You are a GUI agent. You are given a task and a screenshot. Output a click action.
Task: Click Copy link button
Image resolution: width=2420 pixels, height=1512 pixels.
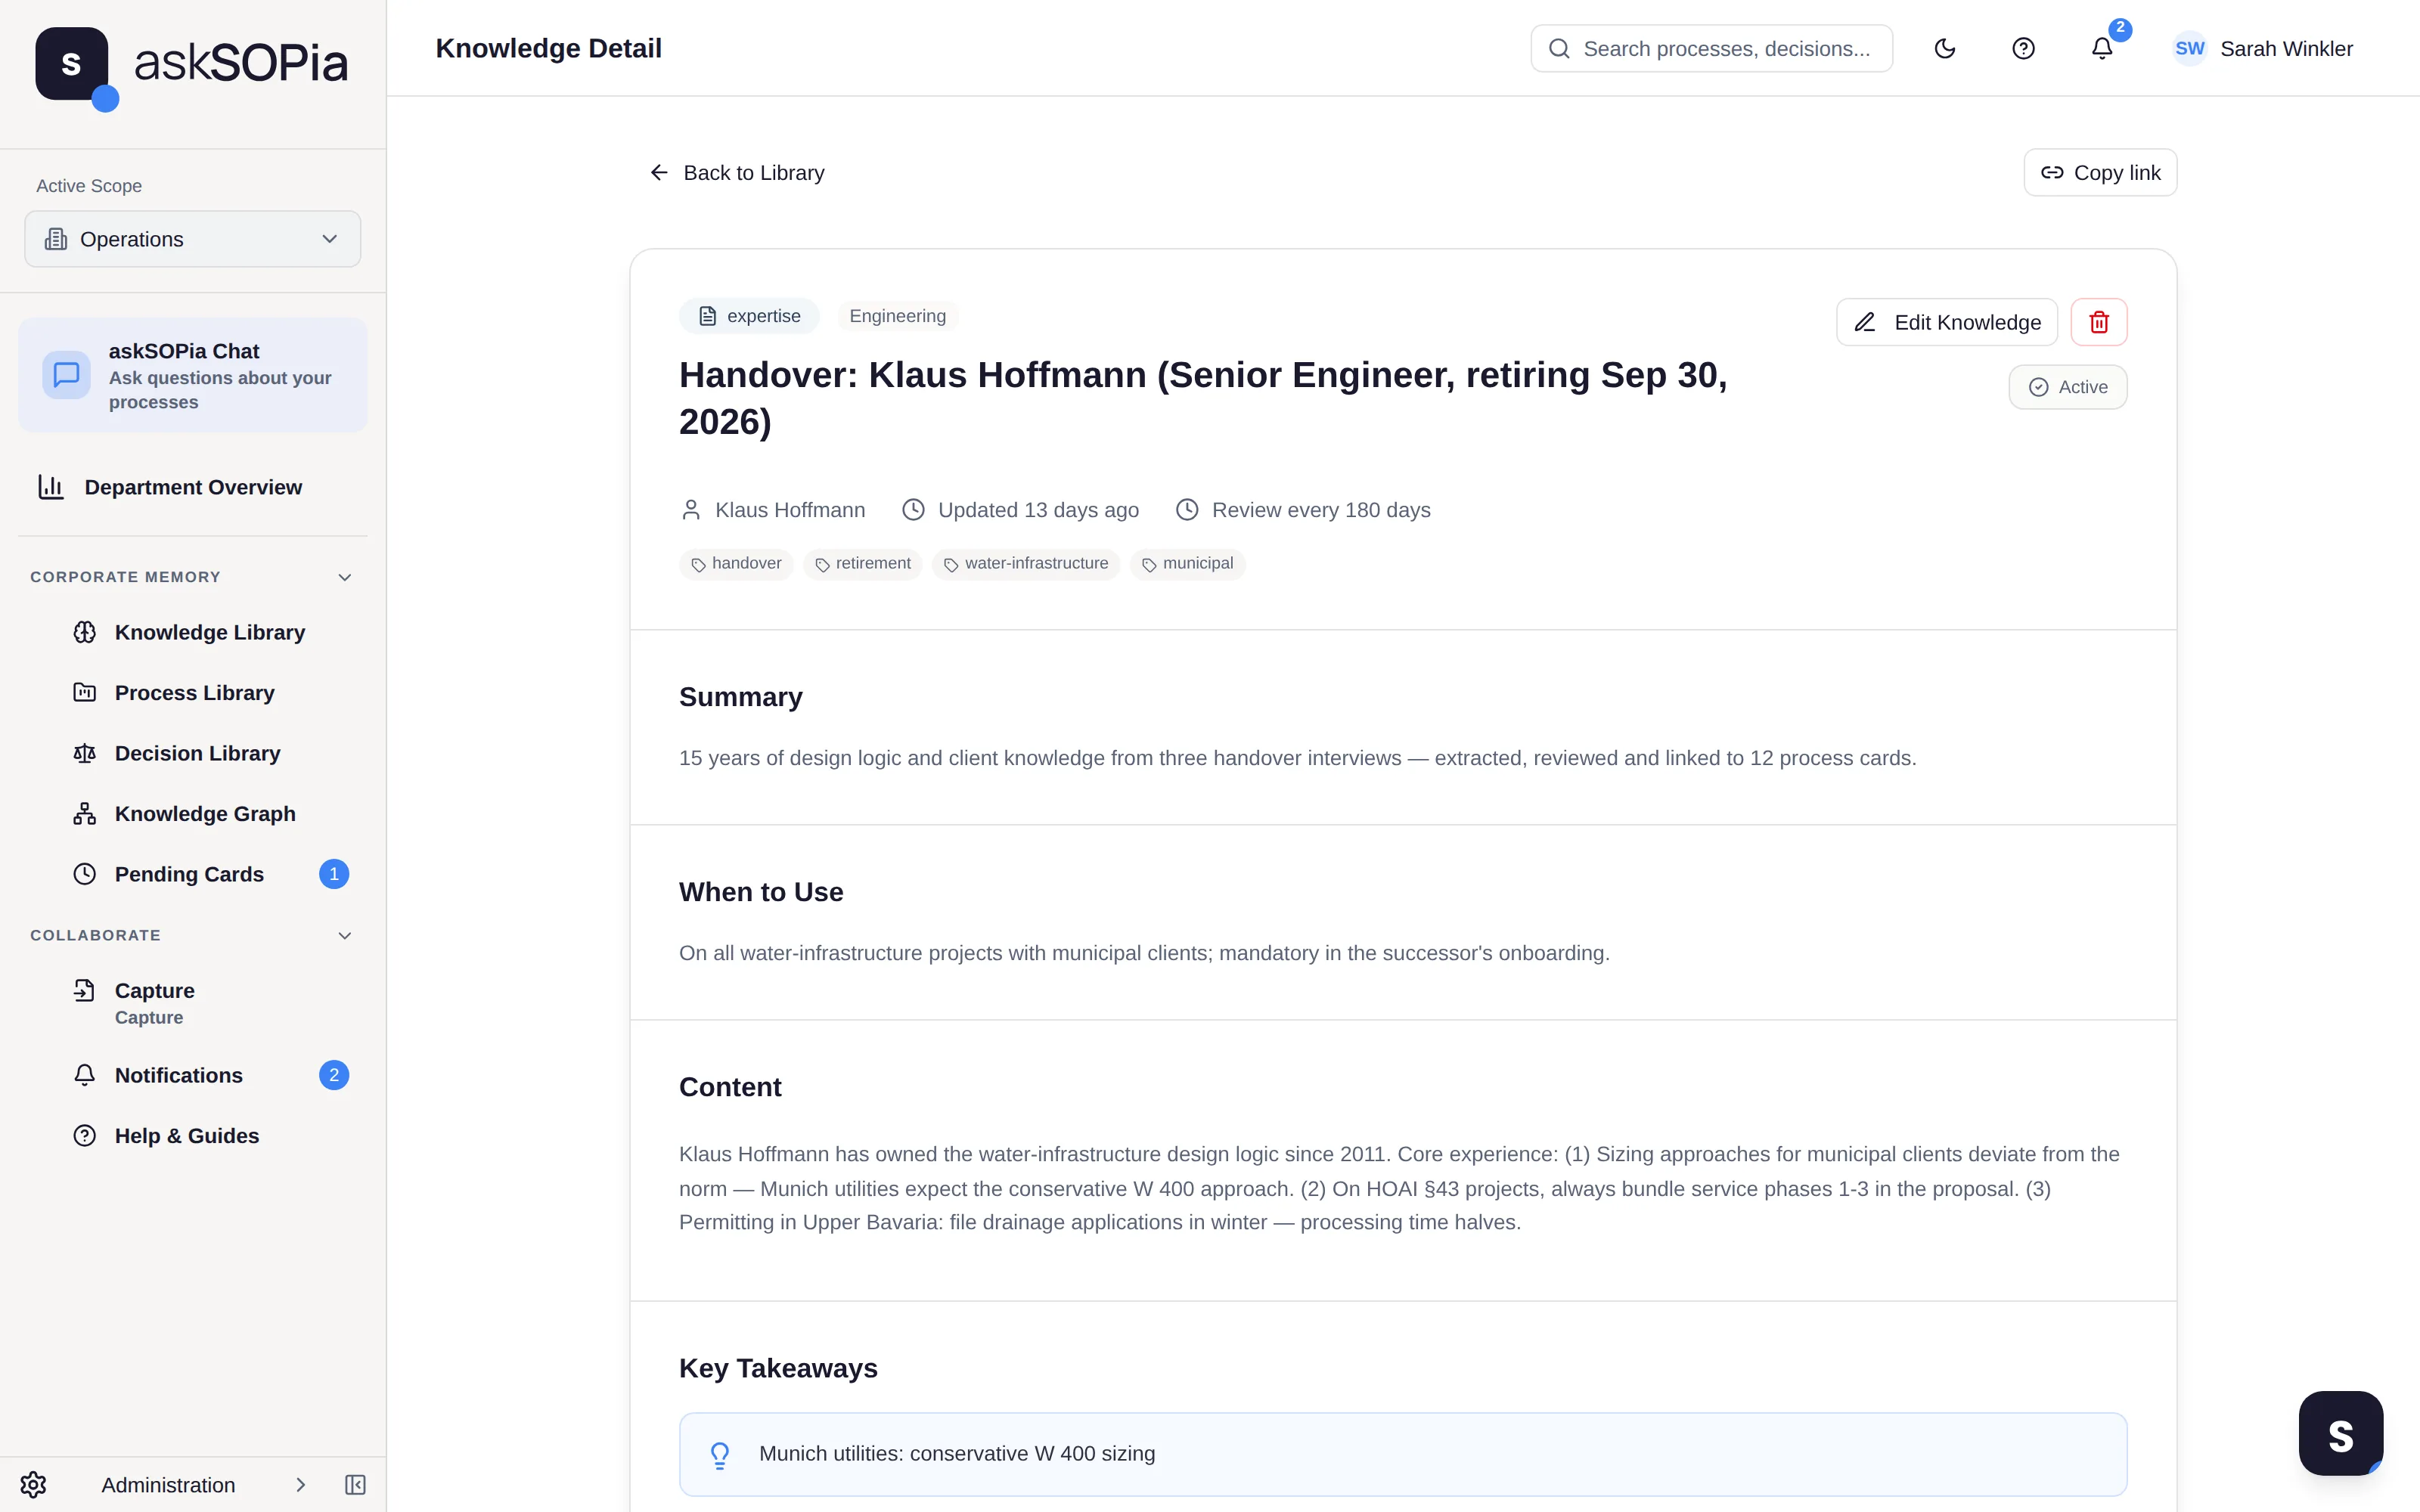pos(2100,173)
